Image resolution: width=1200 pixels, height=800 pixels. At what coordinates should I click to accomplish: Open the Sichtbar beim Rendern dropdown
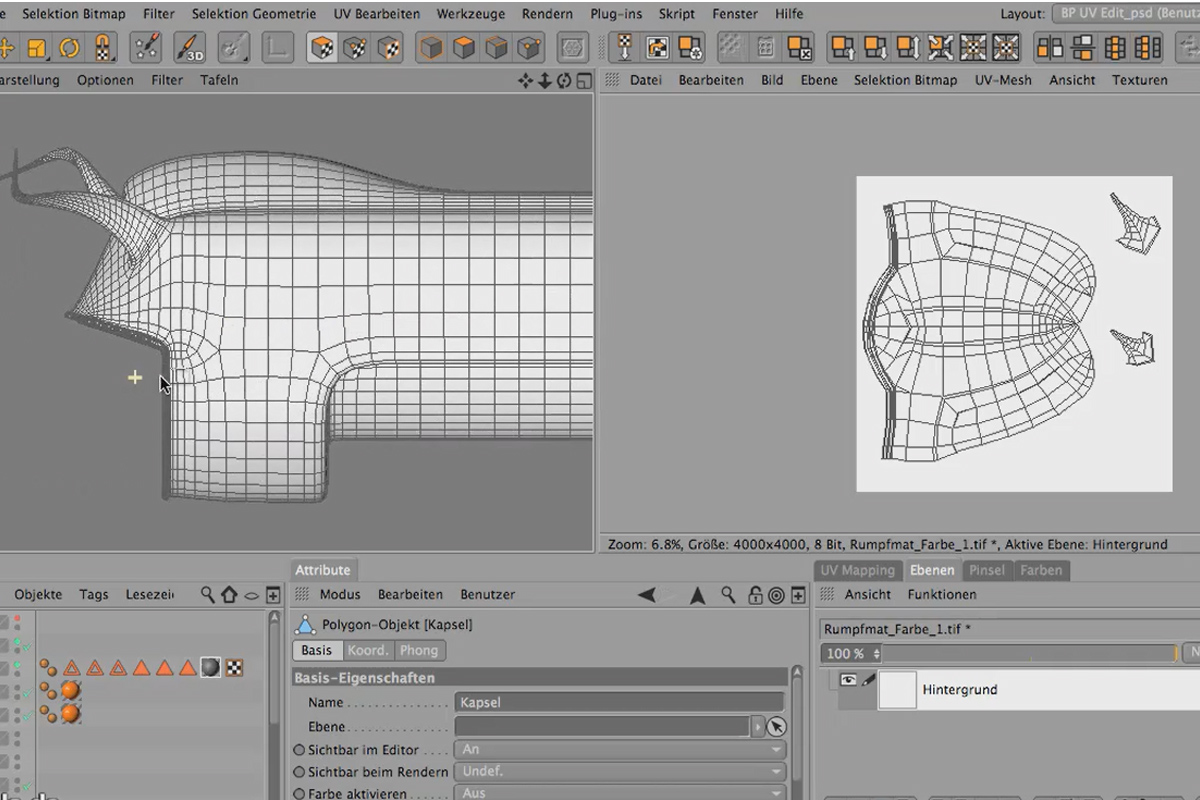tap(620, 772)
